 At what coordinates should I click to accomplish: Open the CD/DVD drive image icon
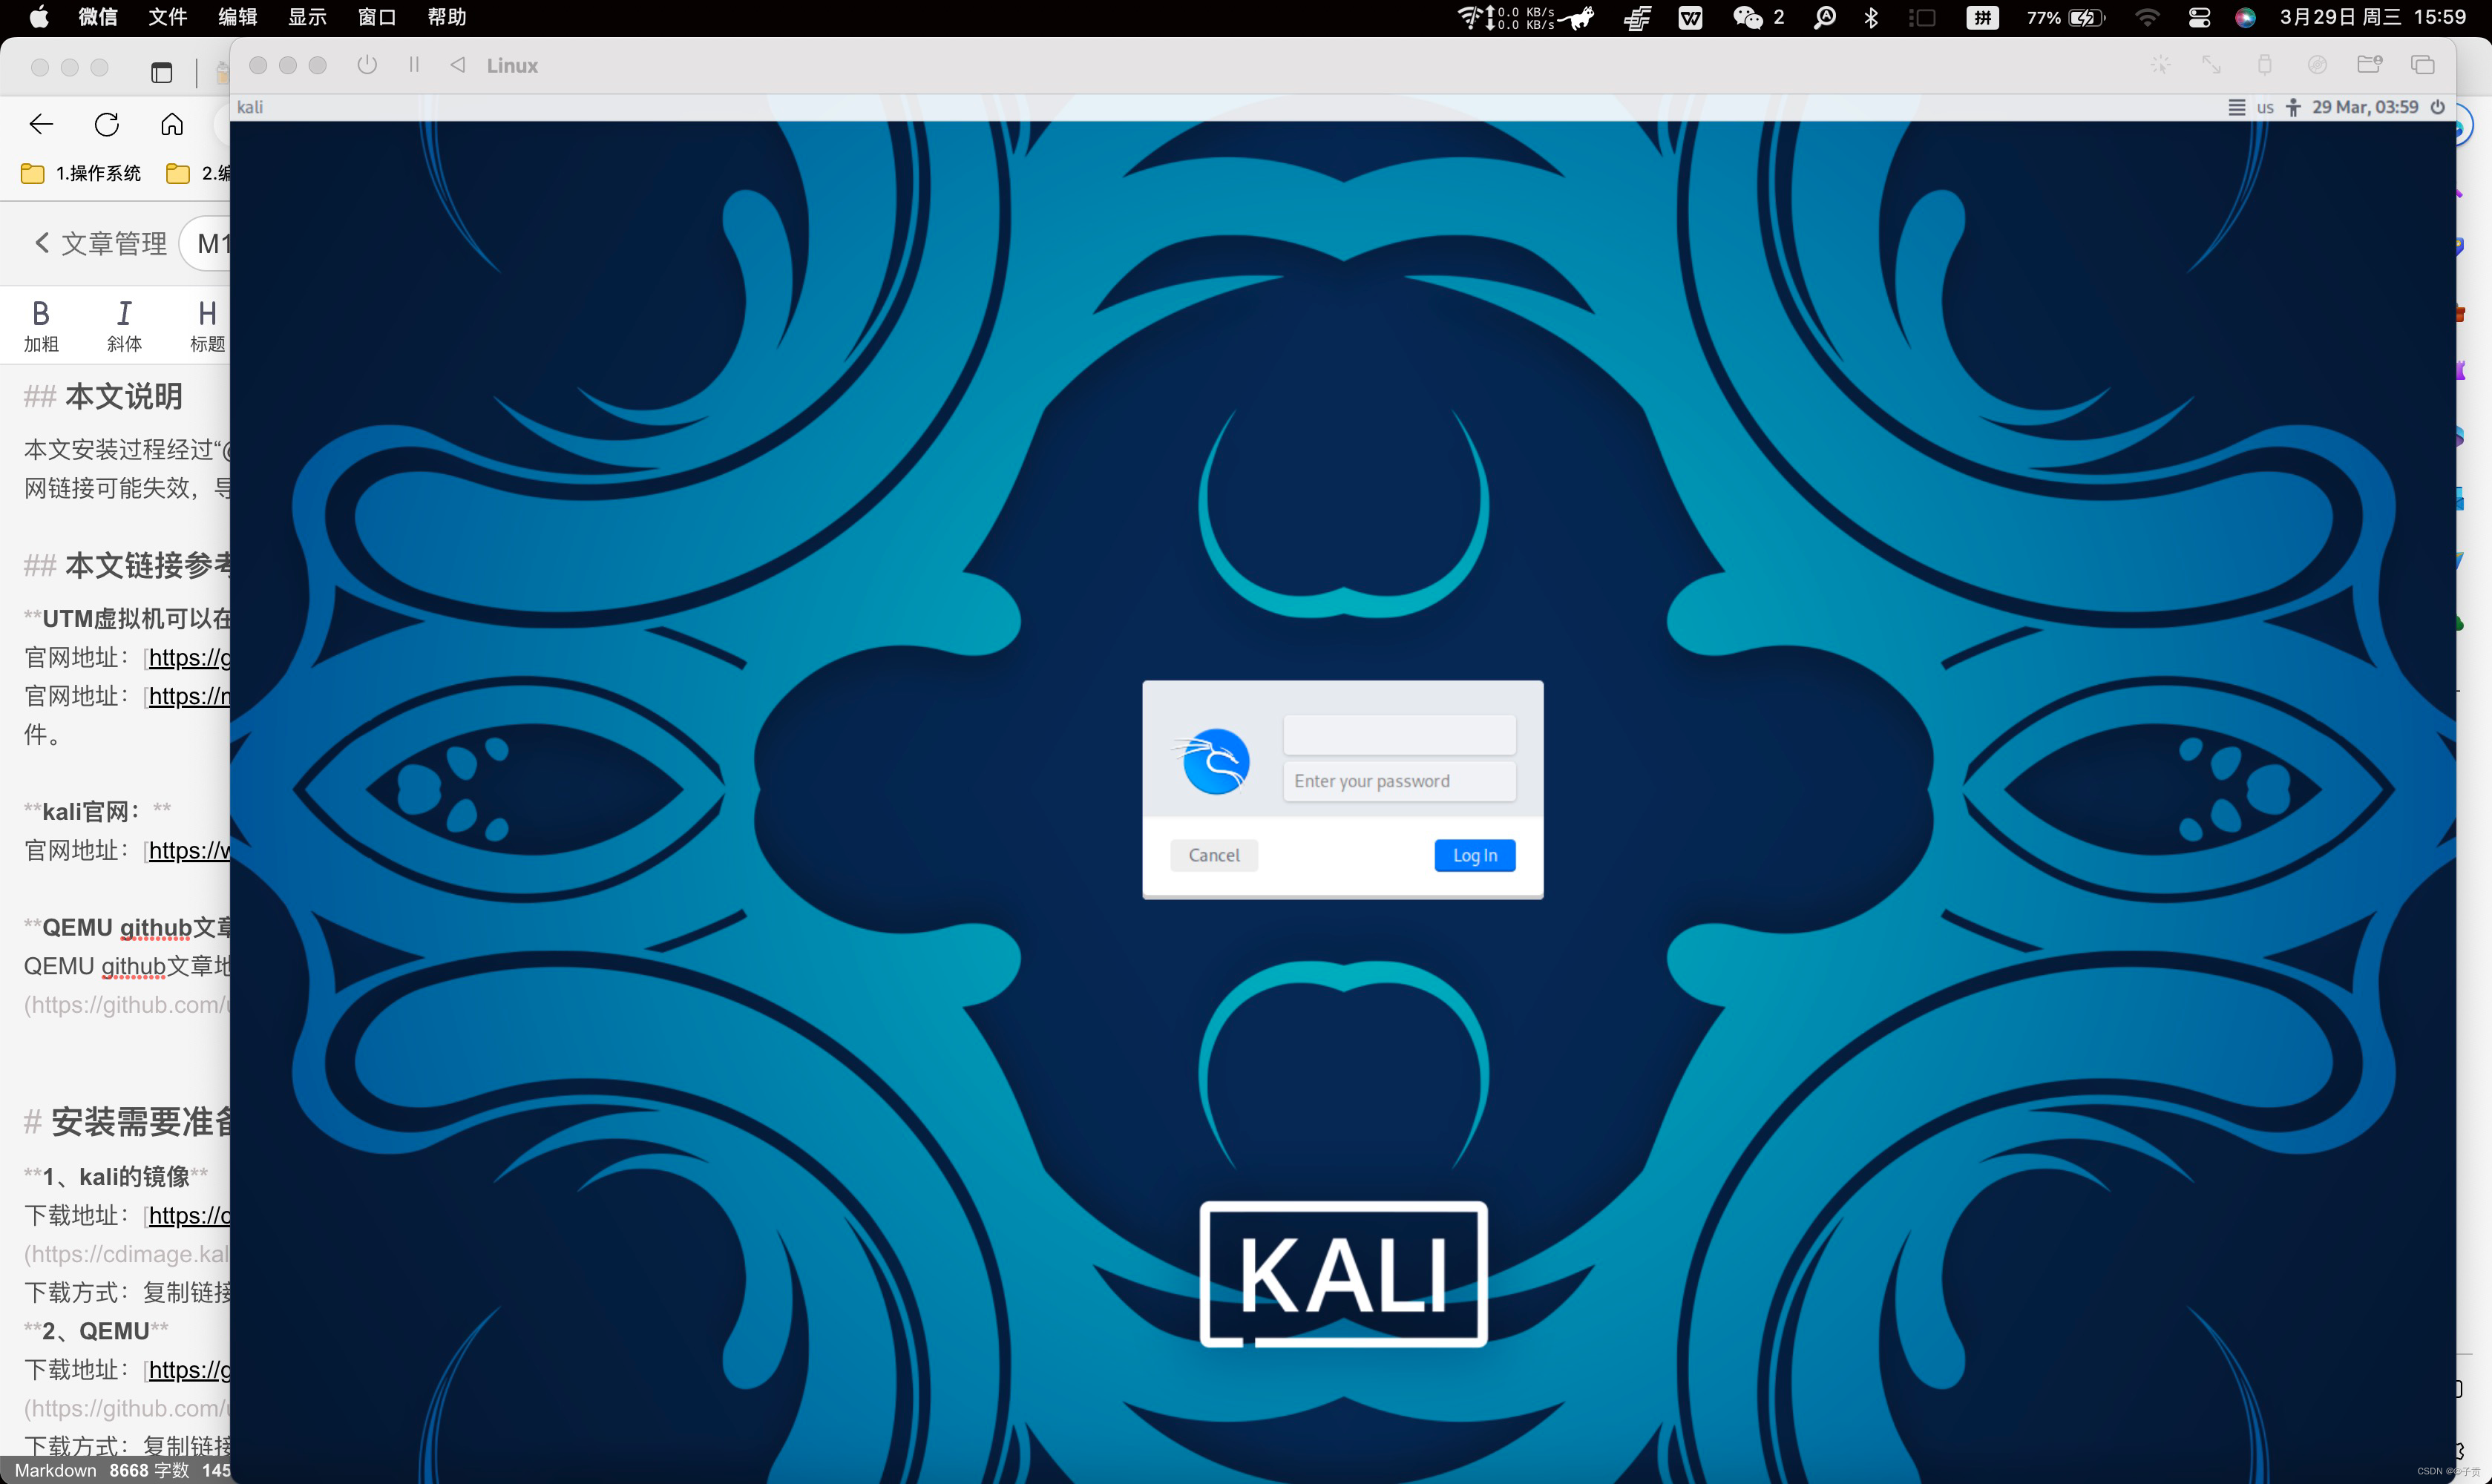point(2317,65)
